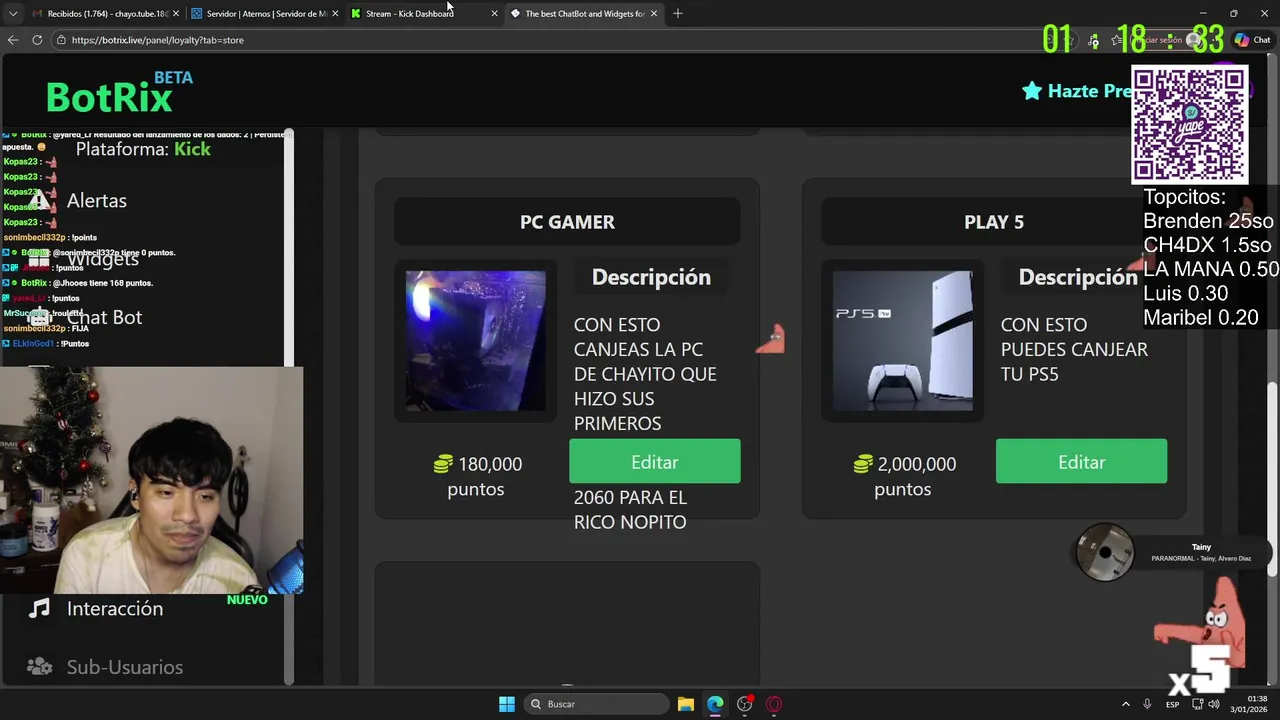1280x720 pixels.
Task: Open Microsoft Edge from the taskbar
Action: coord(715,704)
